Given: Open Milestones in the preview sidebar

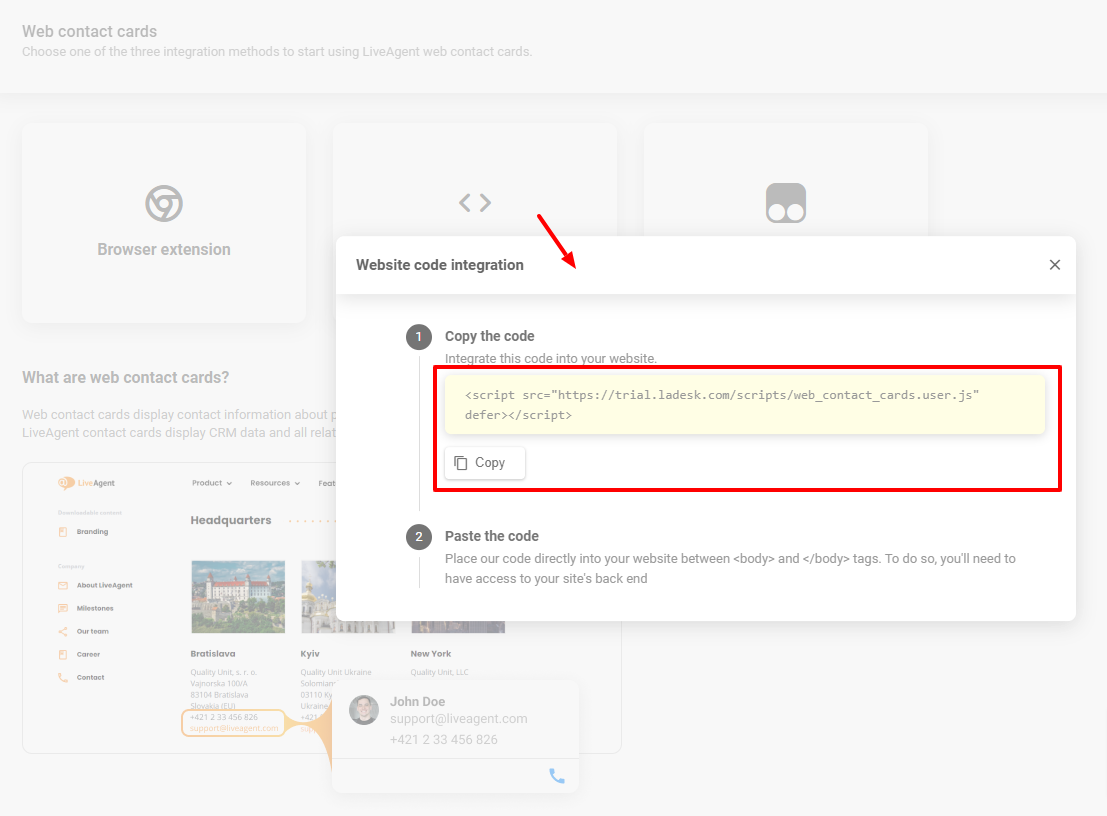Looking at the screenshot, I should click(95, 608).
